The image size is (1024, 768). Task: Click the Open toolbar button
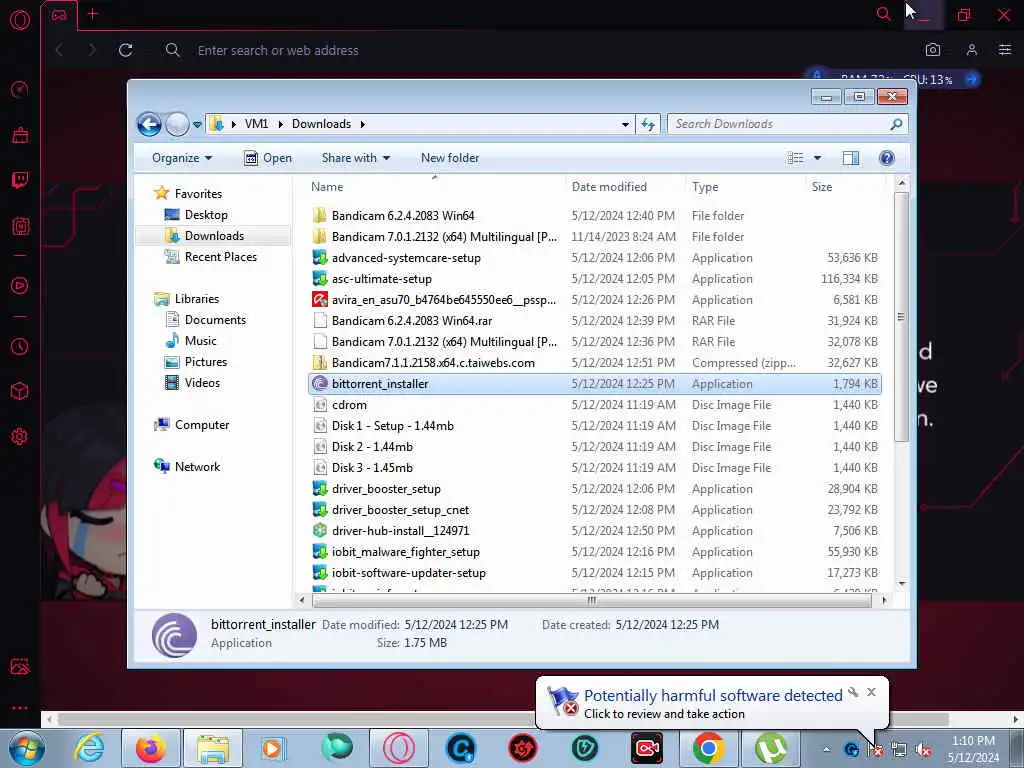click(x=268, y=158)
